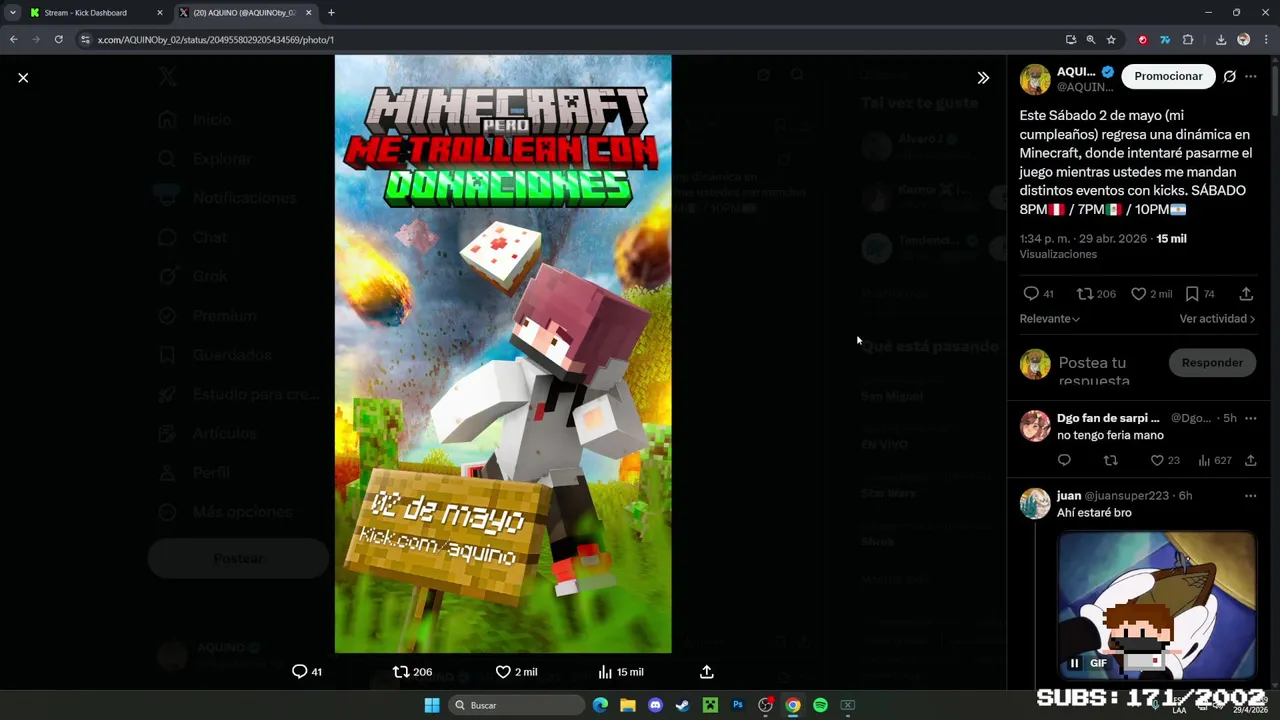Click share icon below the photo
Viewport: 1280px width, 720px height.
tap(706, 672)
